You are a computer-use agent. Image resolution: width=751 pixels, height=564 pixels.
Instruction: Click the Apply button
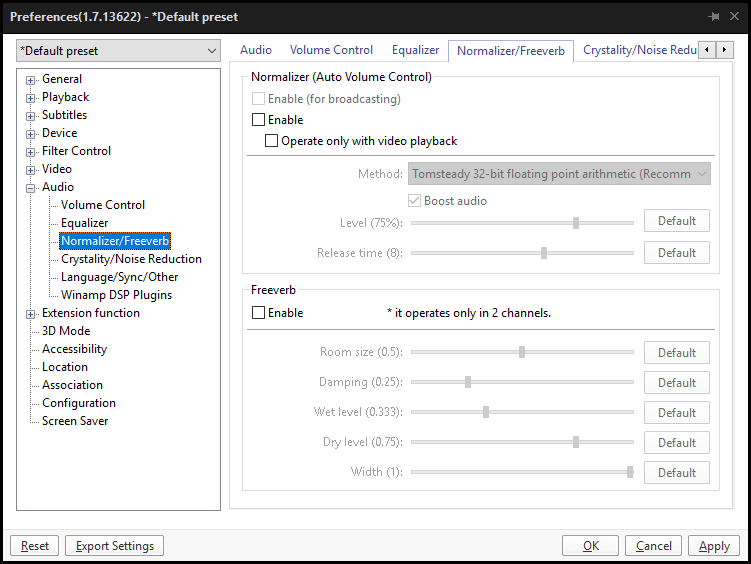pyautogui.click(x=714, y=546)
